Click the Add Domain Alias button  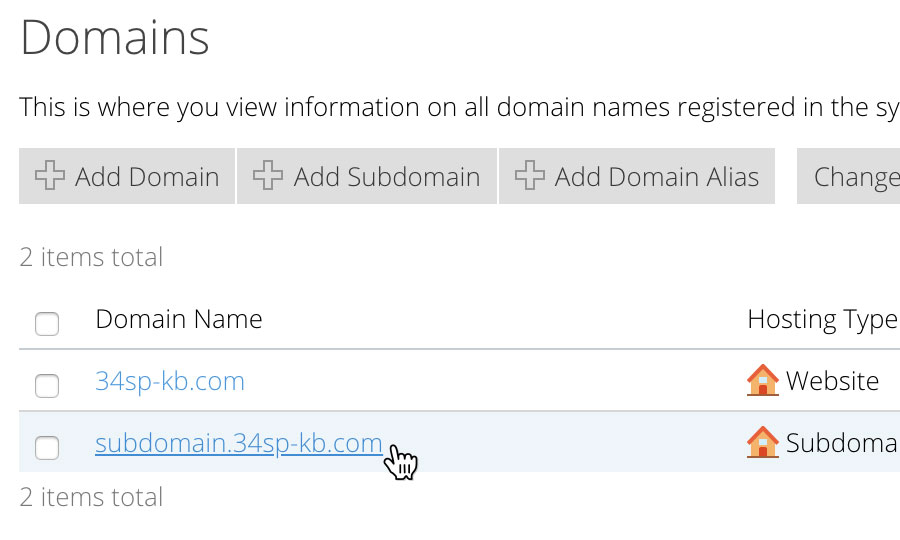click(x=637, y=176)
